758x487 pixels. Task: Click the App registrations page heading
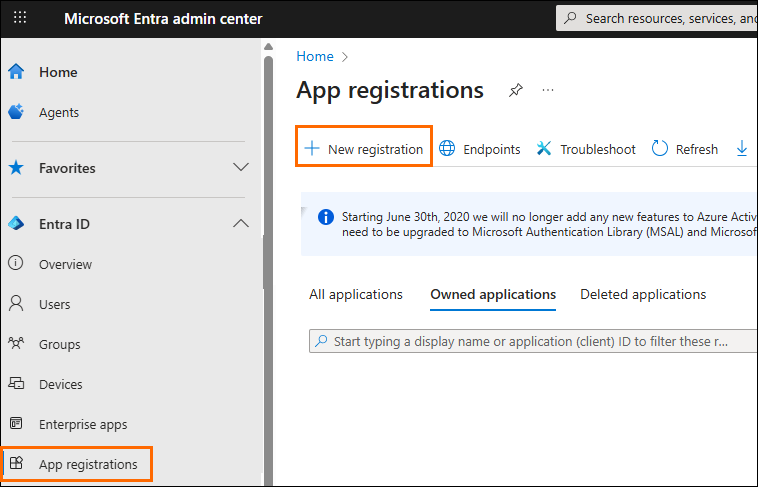click(390, 90)
